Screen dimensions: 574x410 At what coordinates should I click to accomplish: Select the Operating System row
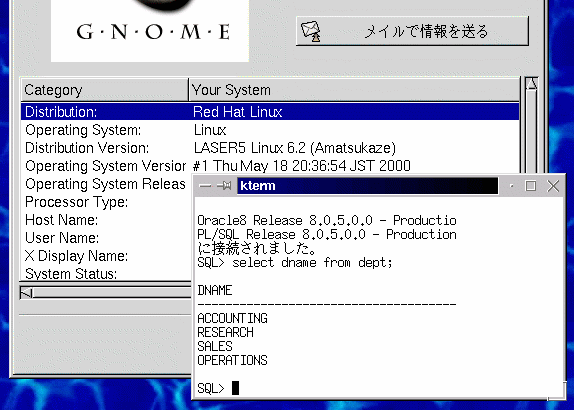tap(270, 130)
